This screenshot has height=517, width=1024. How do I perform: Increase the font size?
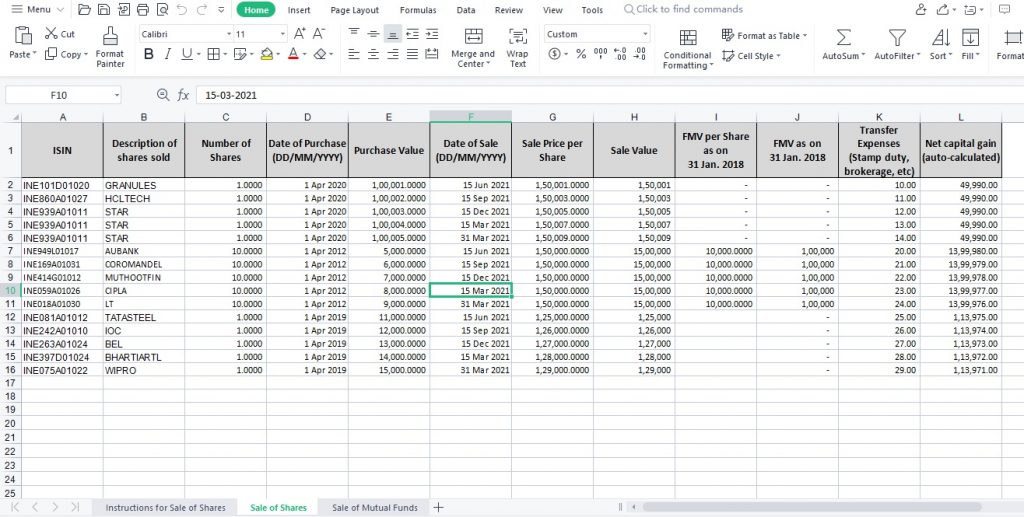(299, 34)
